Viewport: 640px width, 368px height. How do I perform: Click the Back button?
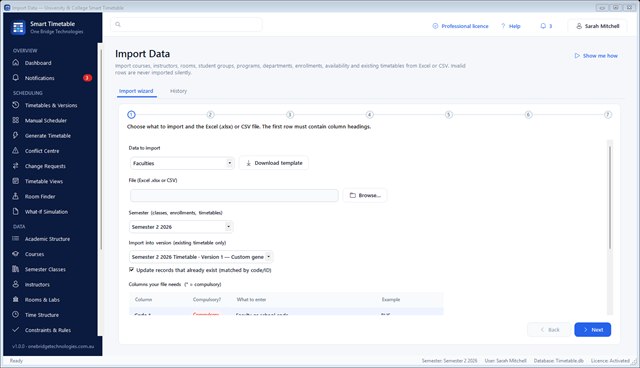pos(549,330)
